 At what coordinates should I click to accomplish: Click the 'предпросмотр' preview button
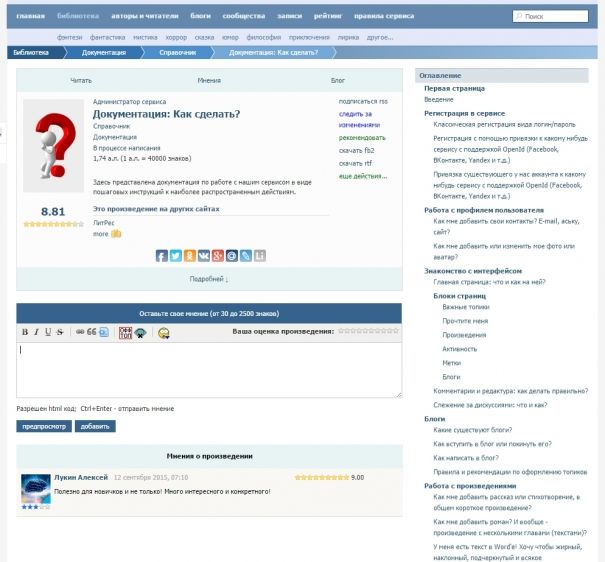click(44, 426)
